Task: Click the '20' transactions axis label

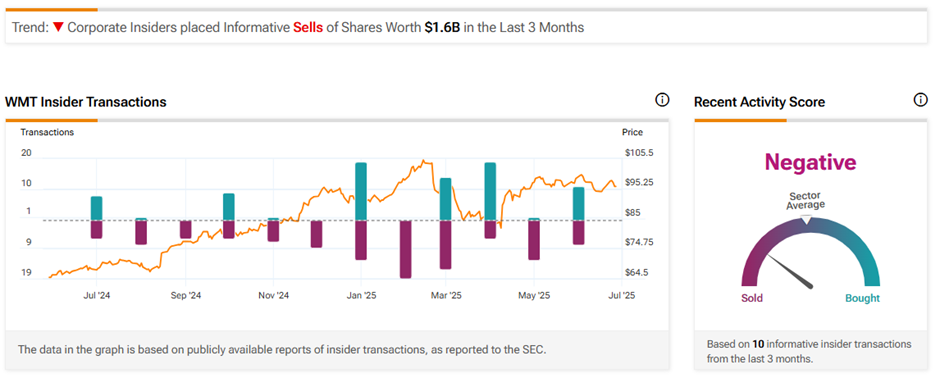Action: tap(26, 153)
